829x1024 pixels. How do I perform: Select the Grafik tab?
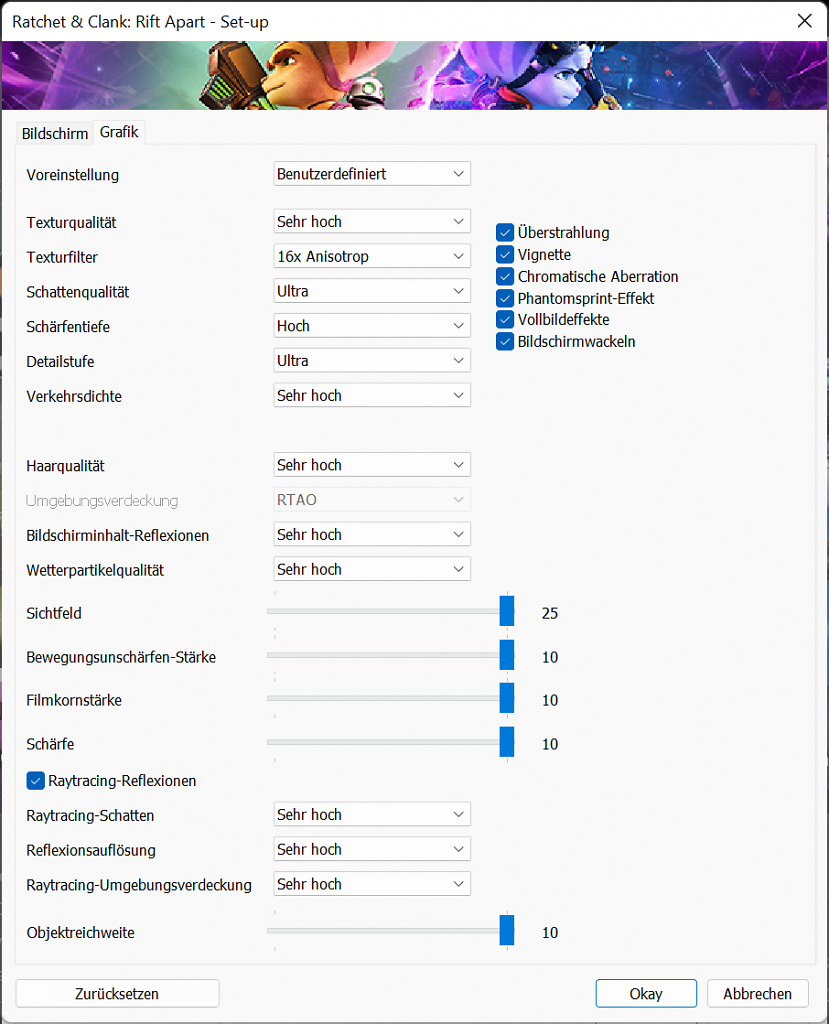(x=119, y=132)
